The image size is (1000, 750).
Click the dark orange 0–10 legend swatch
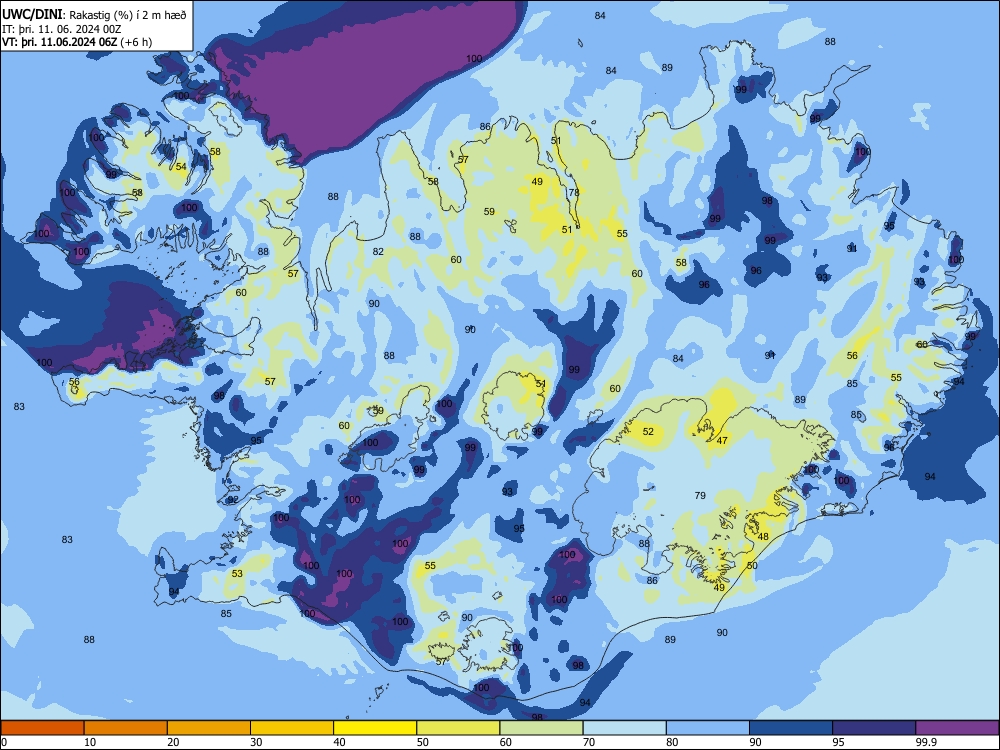[x=42, y=728]
